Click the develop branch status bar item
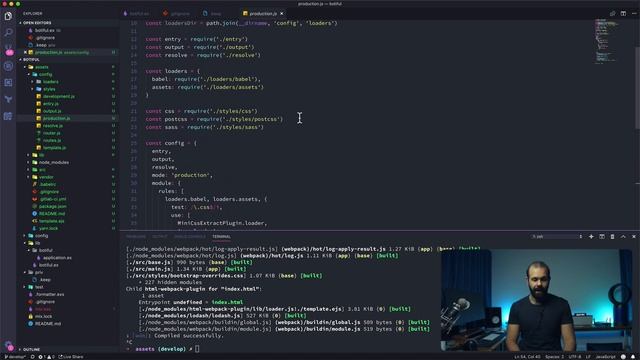Viewport: 640px width, 360px height. [15, 357]
